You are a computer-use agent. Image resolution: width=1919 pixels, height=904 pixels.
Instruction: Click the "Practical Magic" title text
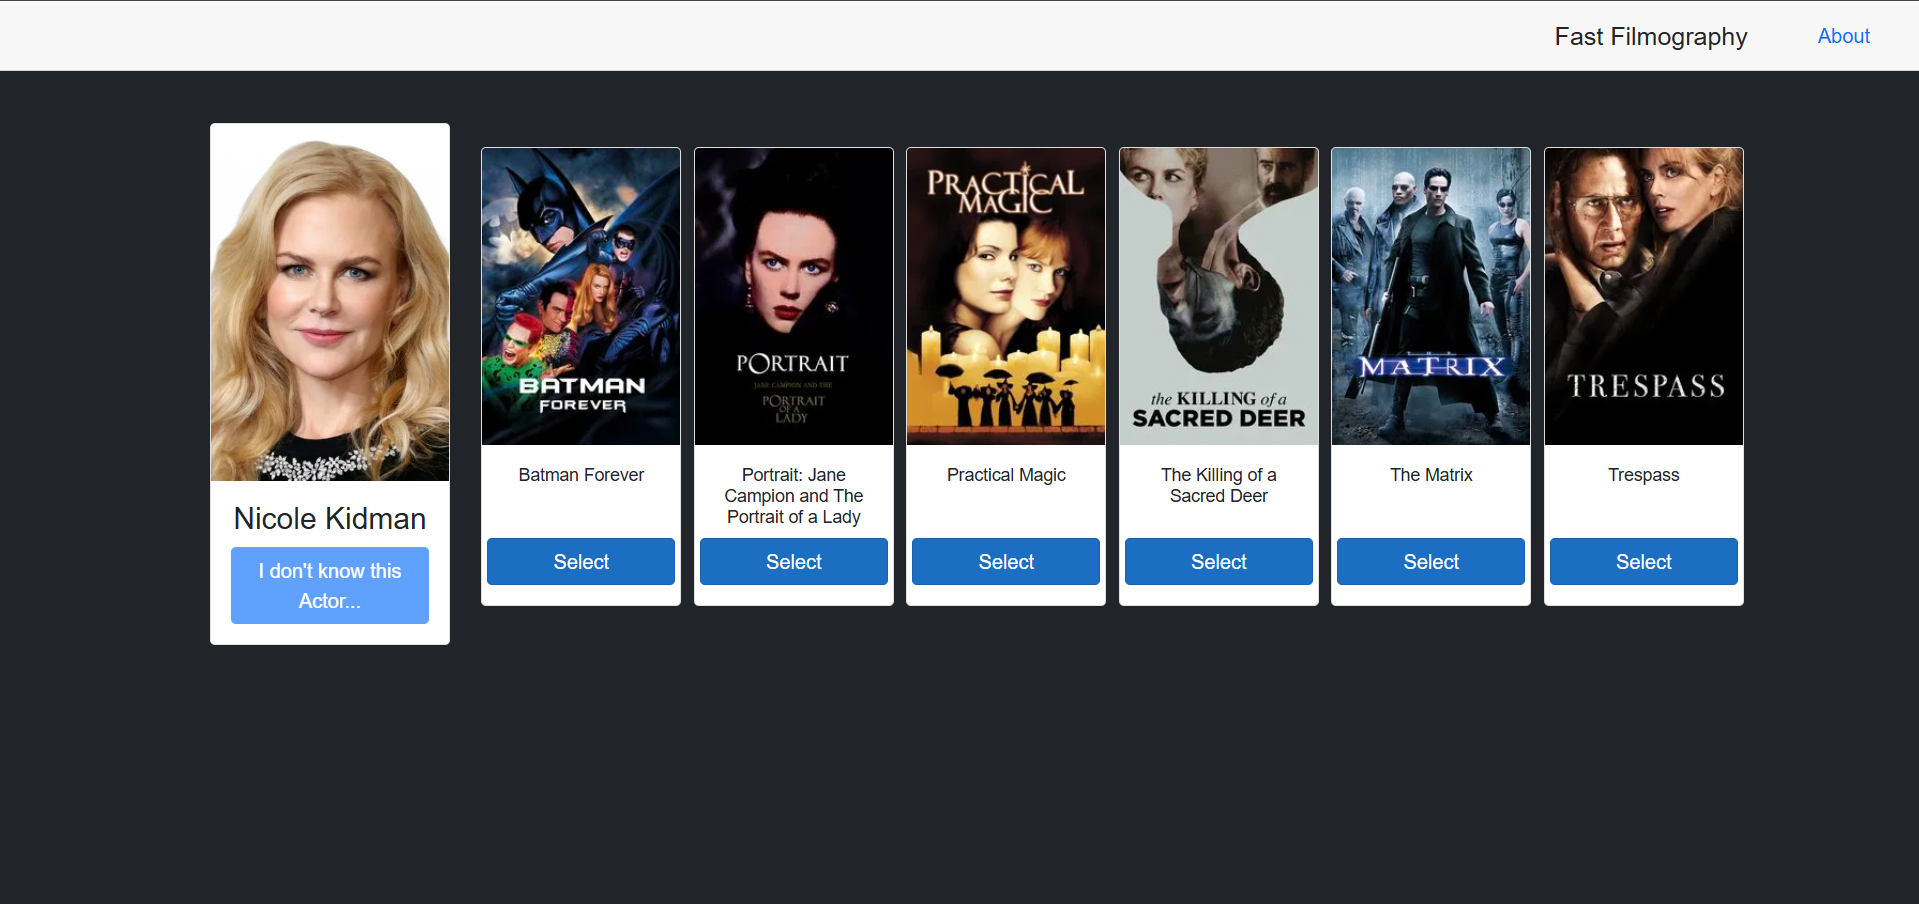1006,475
